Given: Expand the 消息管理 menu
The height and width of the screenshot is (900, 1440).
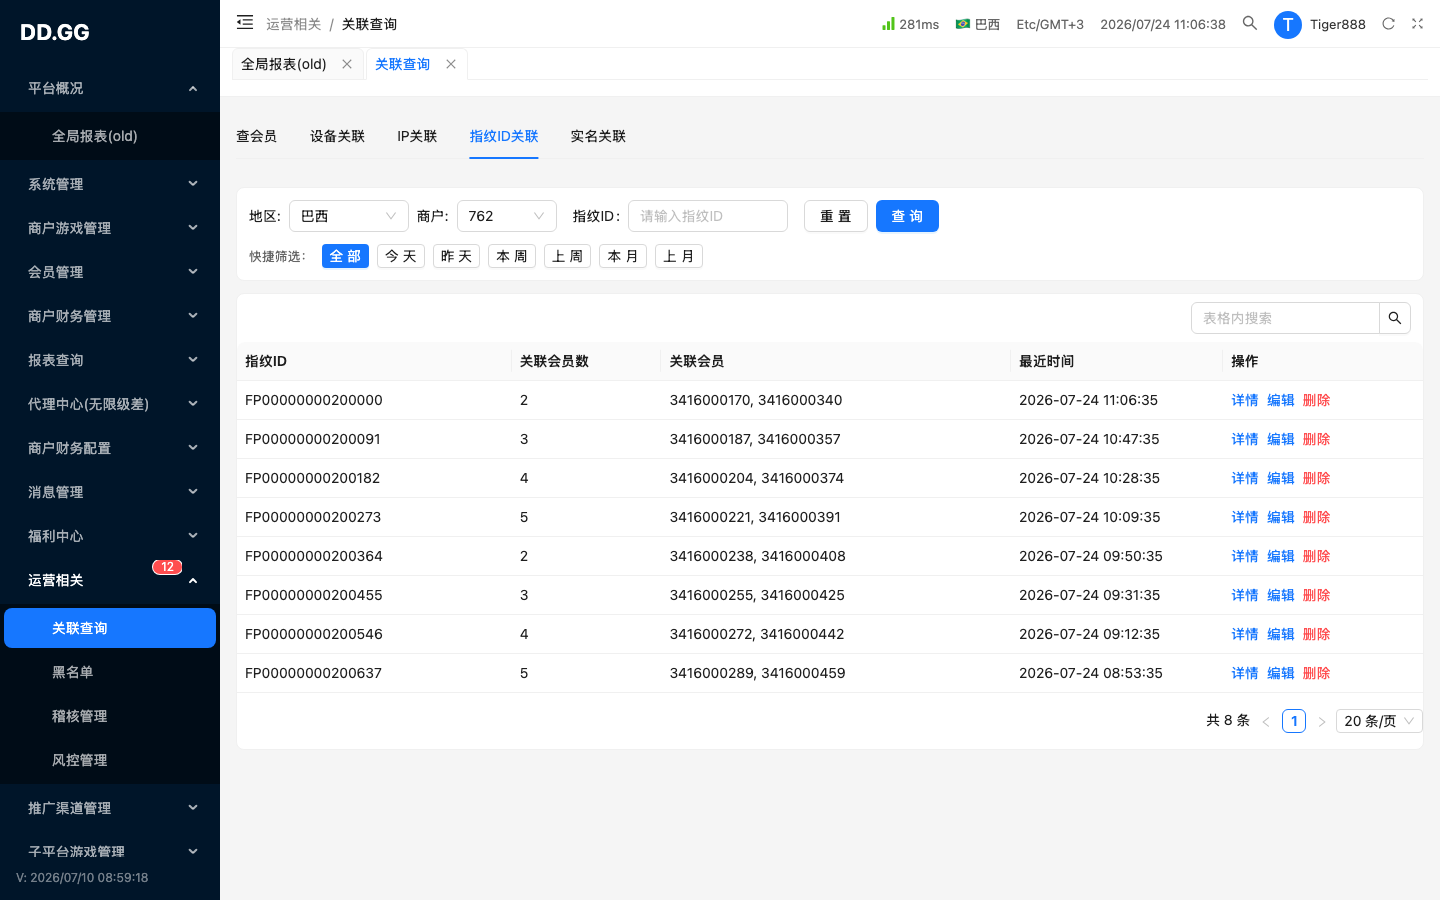Looking at the screenshot, I should coord(110,492).
